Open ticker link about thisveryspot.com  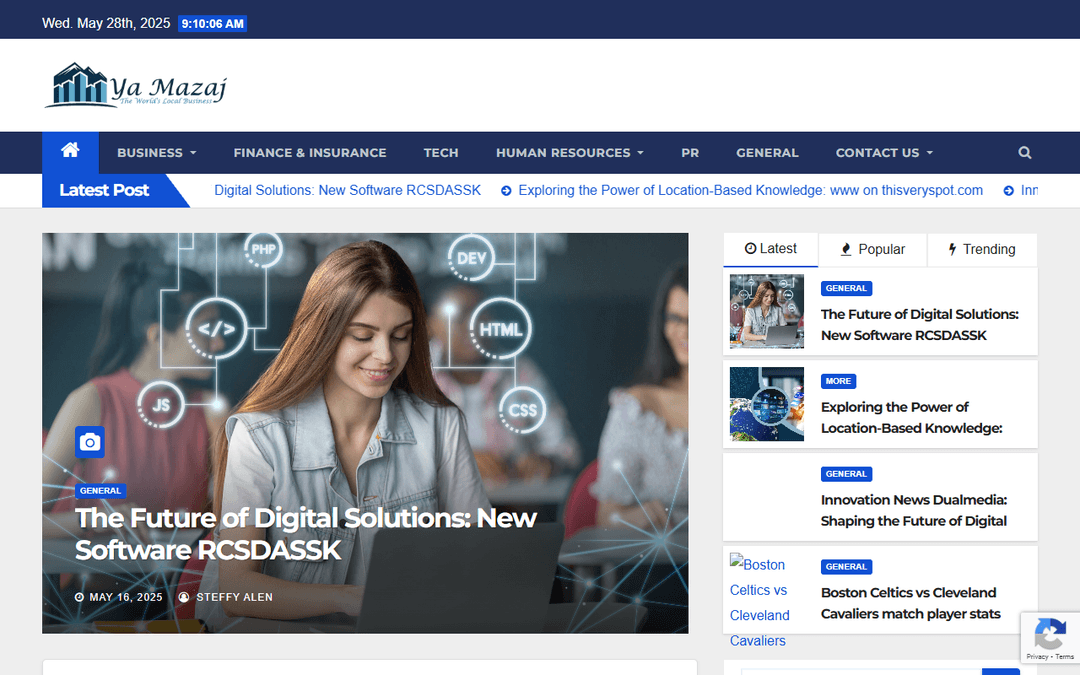[x=750, y=190]
